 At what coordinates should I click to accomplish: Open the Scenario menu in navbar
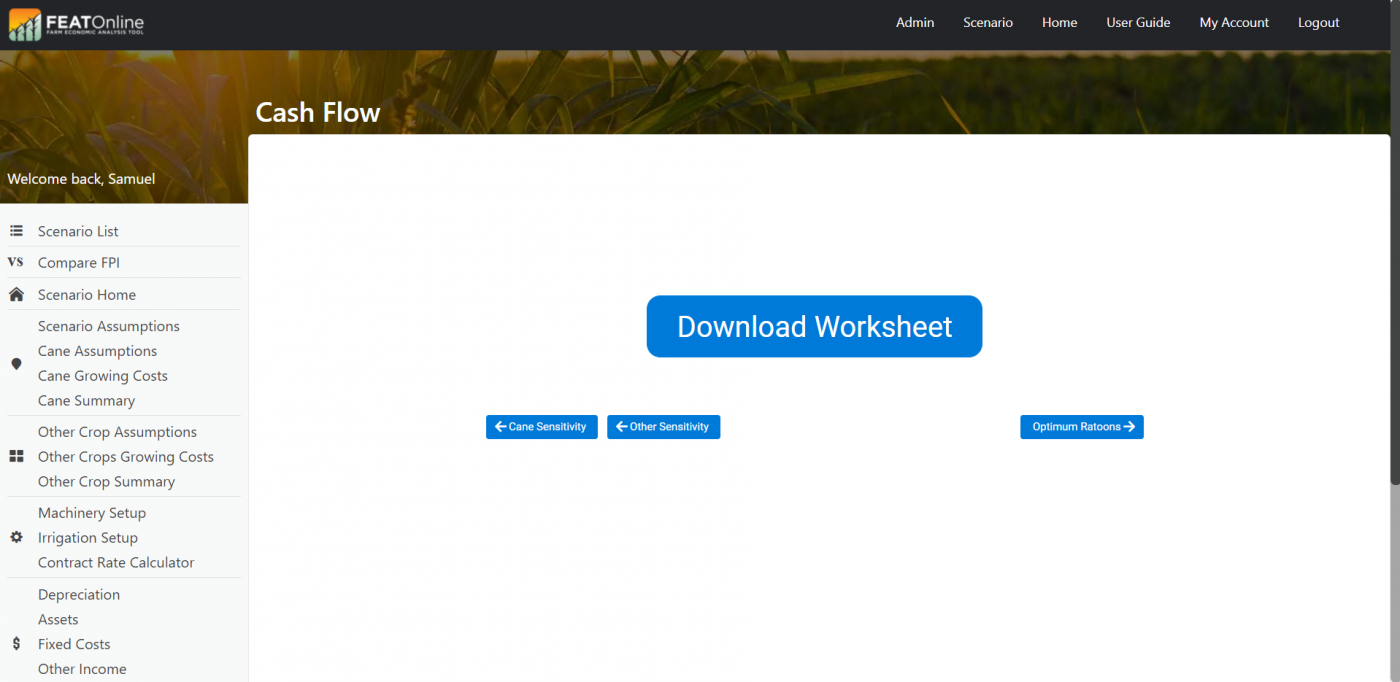(987, 23)
